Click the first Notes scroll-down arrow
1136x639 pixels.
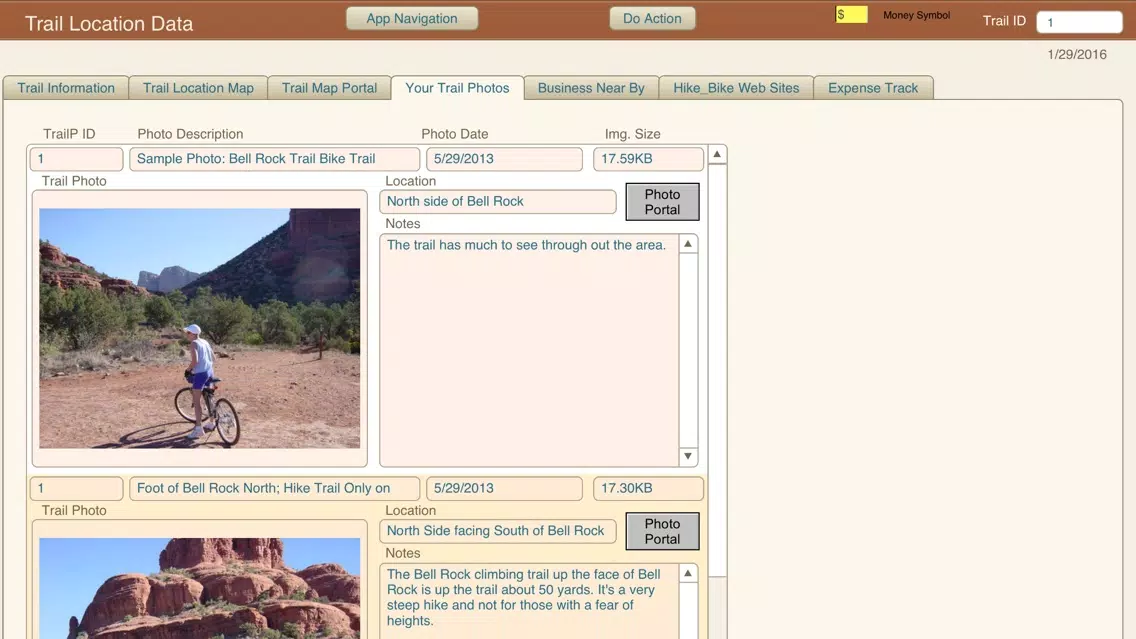pos(688,456)
